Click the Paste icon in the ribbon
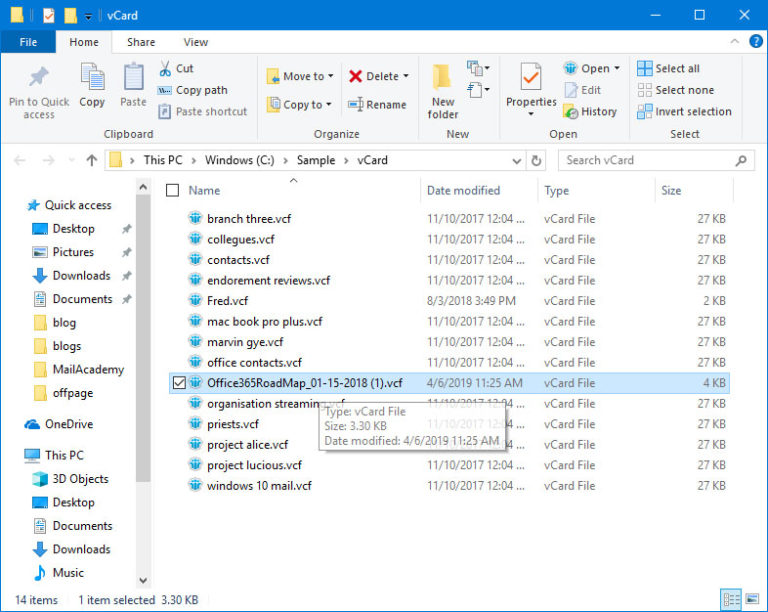Image resolution: width=768 pixels, height=612 pixels. pyautogui.click(x=133, y=78)
